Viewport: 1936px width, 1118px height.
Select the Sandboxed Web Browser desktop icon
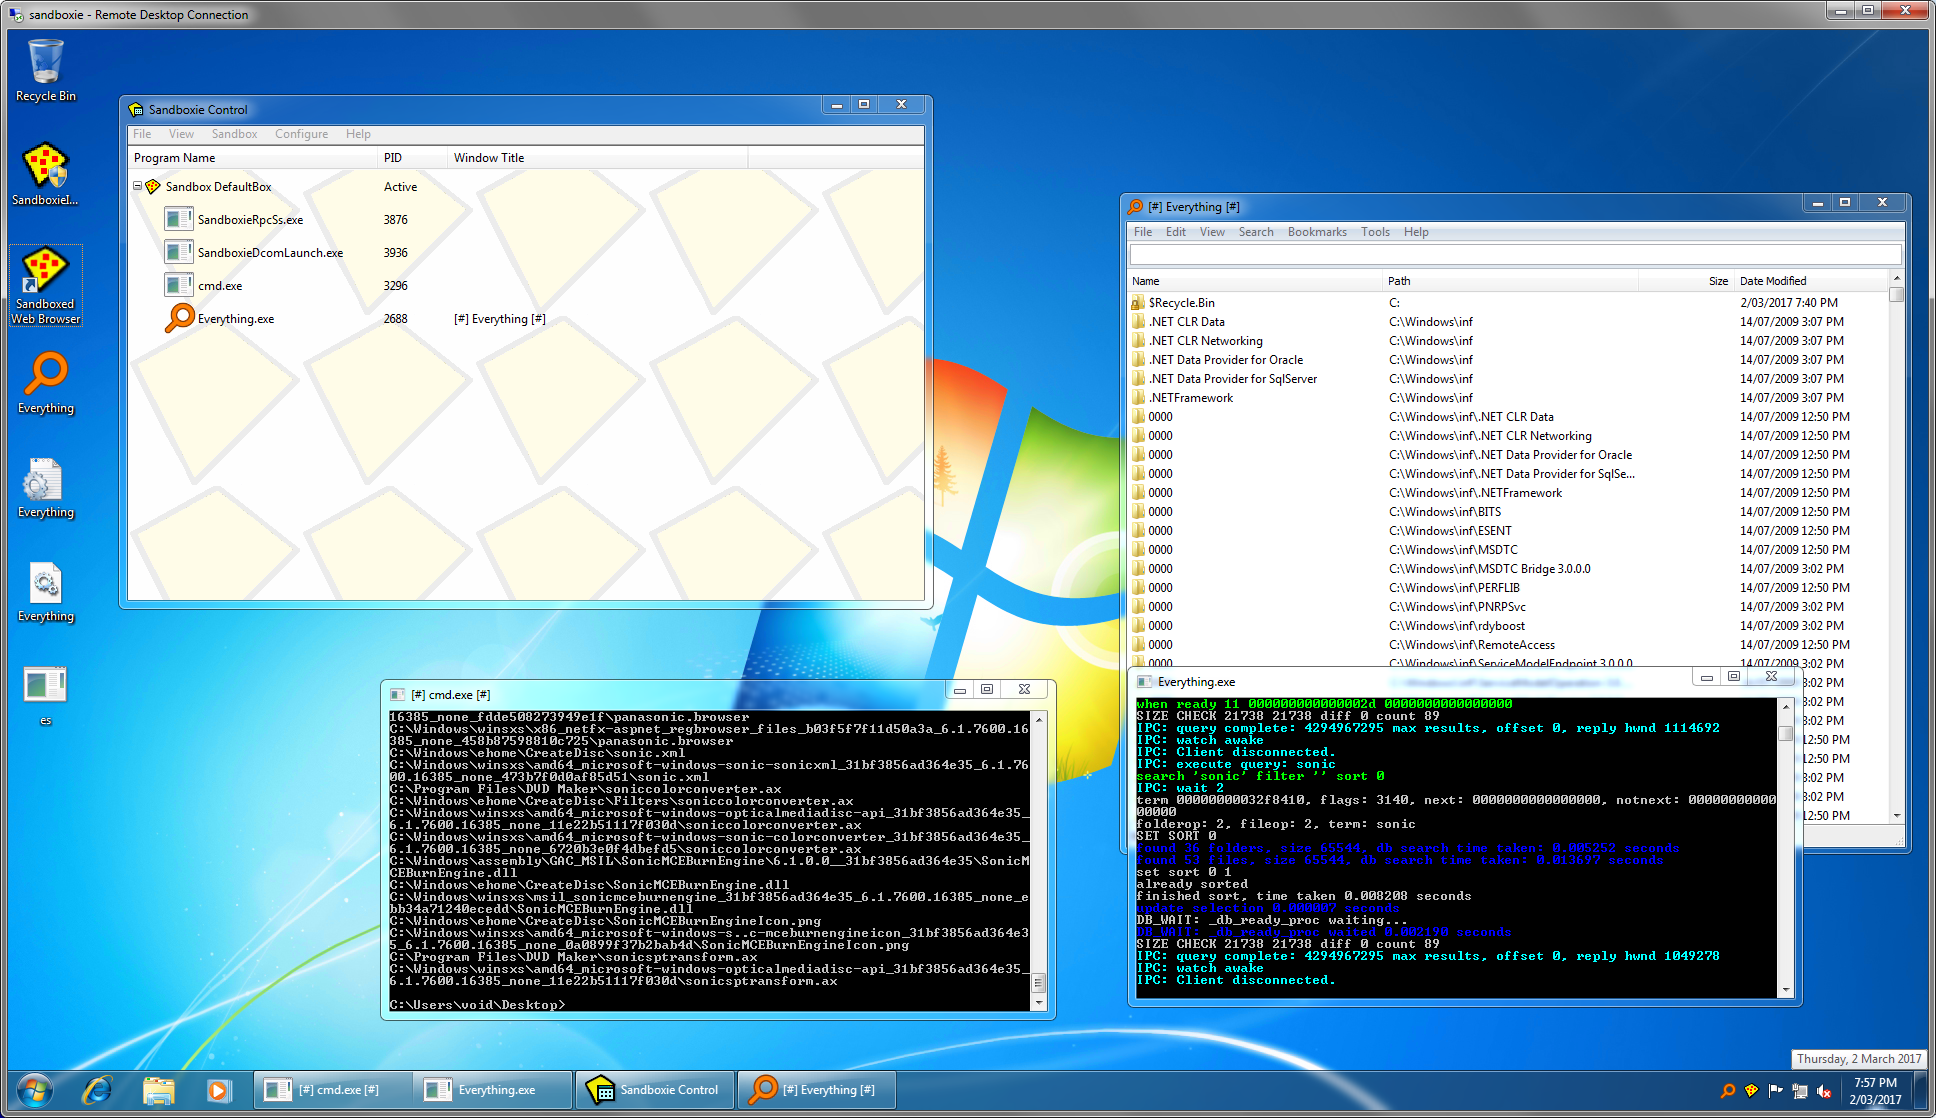click(x=45, y=285)
